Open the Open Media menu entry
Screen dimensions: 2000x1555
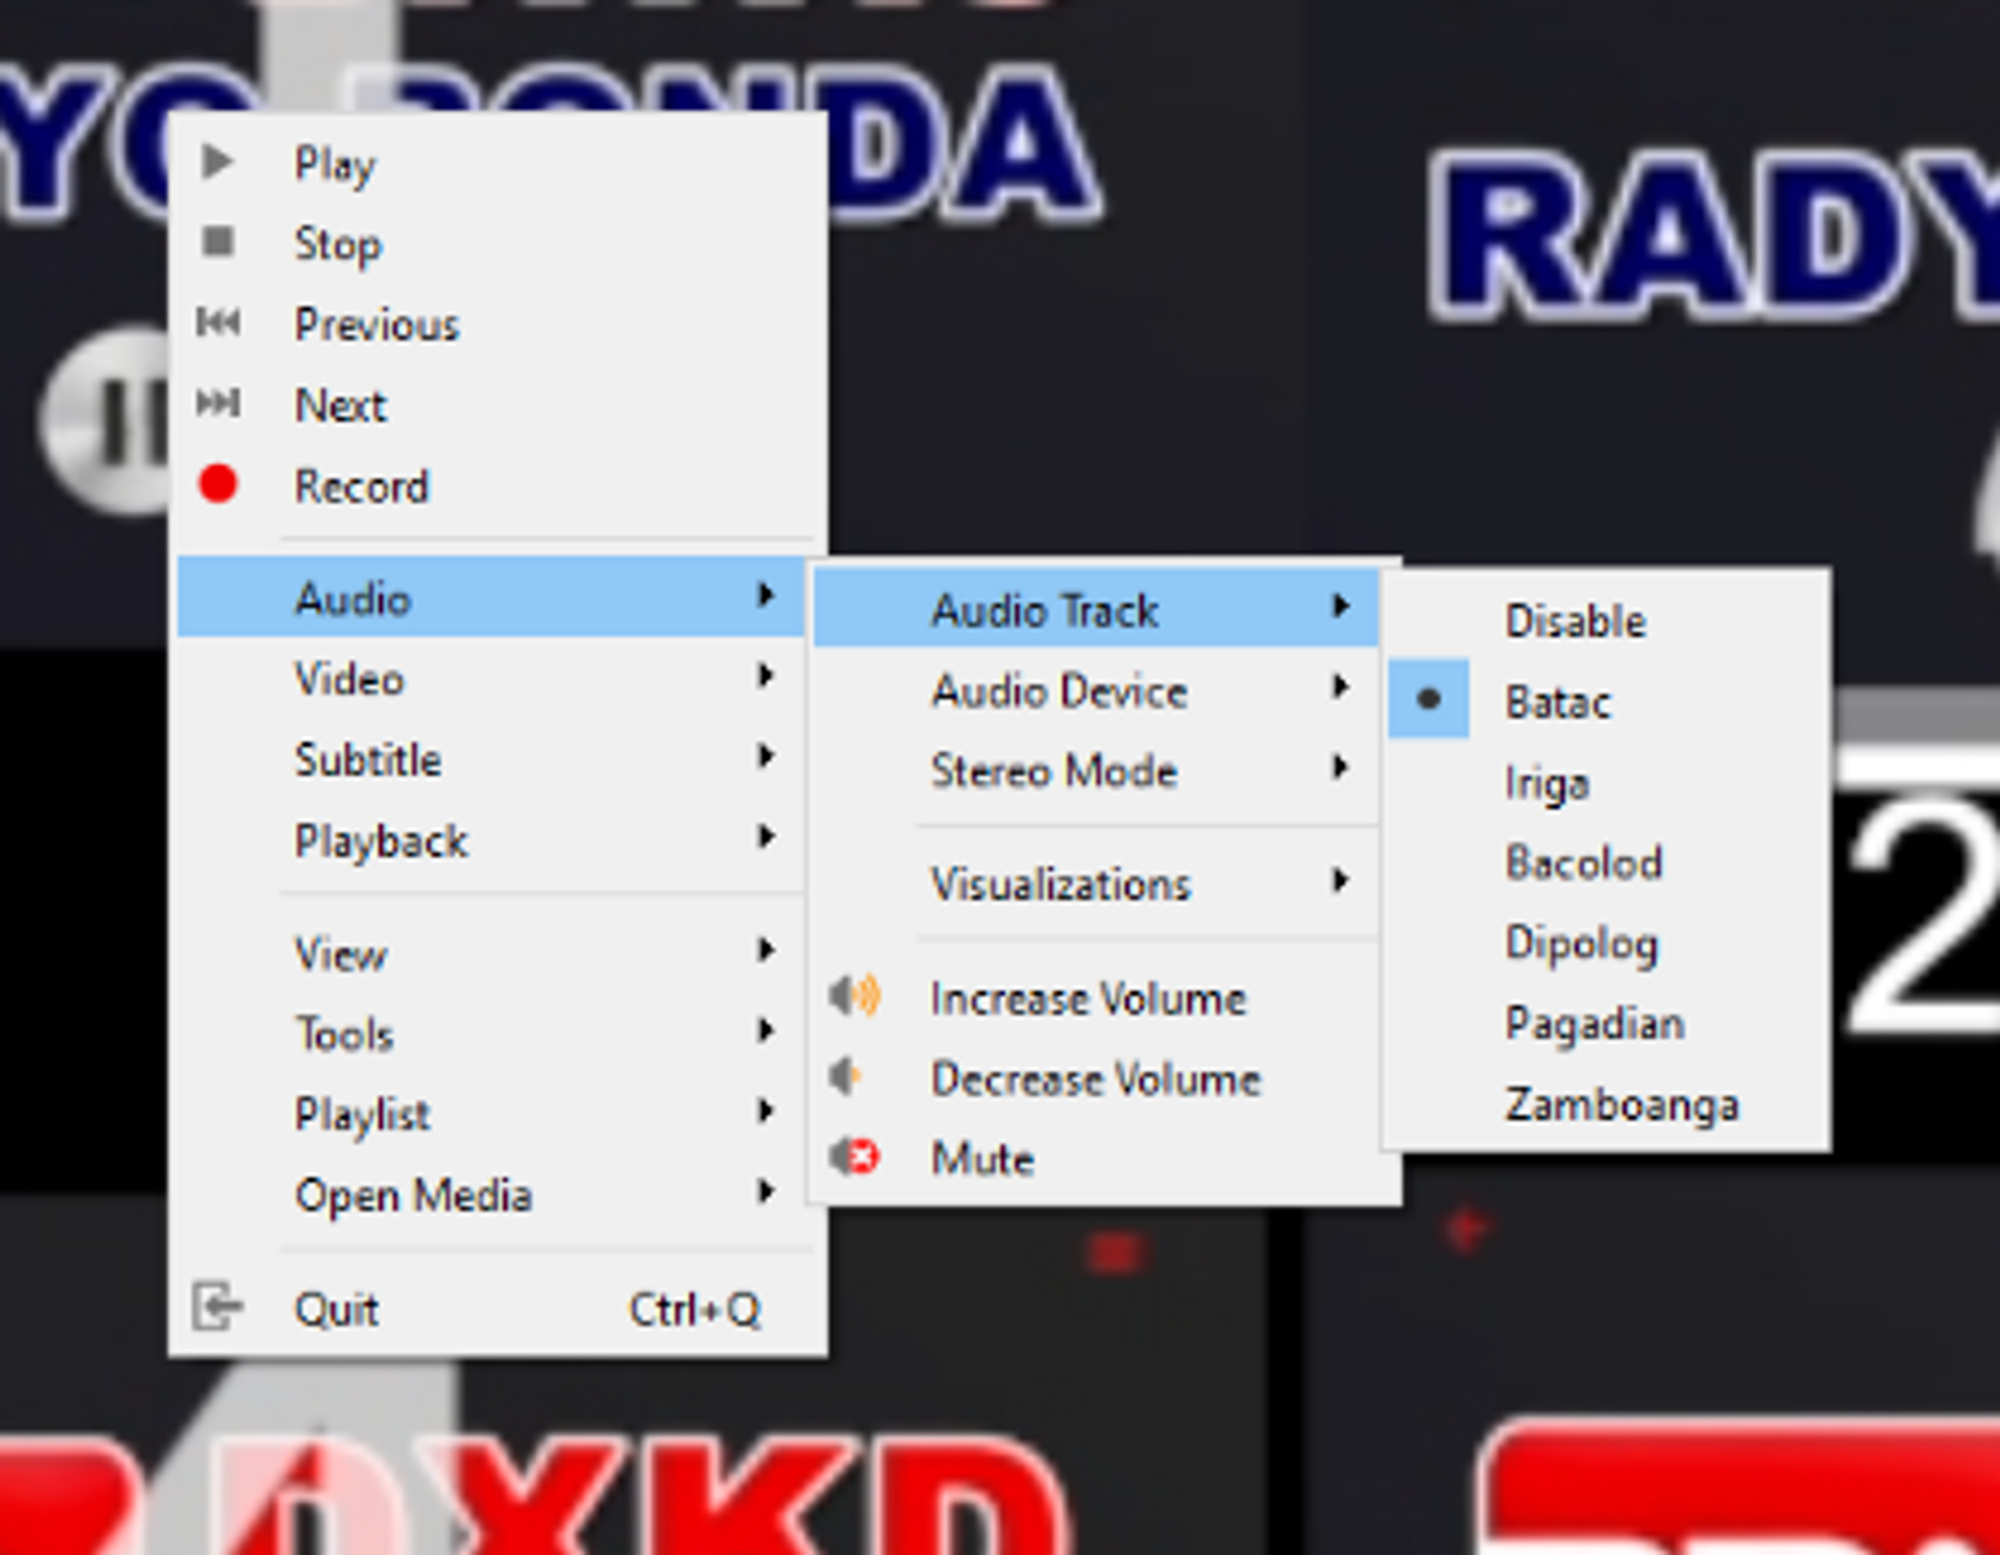491,1193
